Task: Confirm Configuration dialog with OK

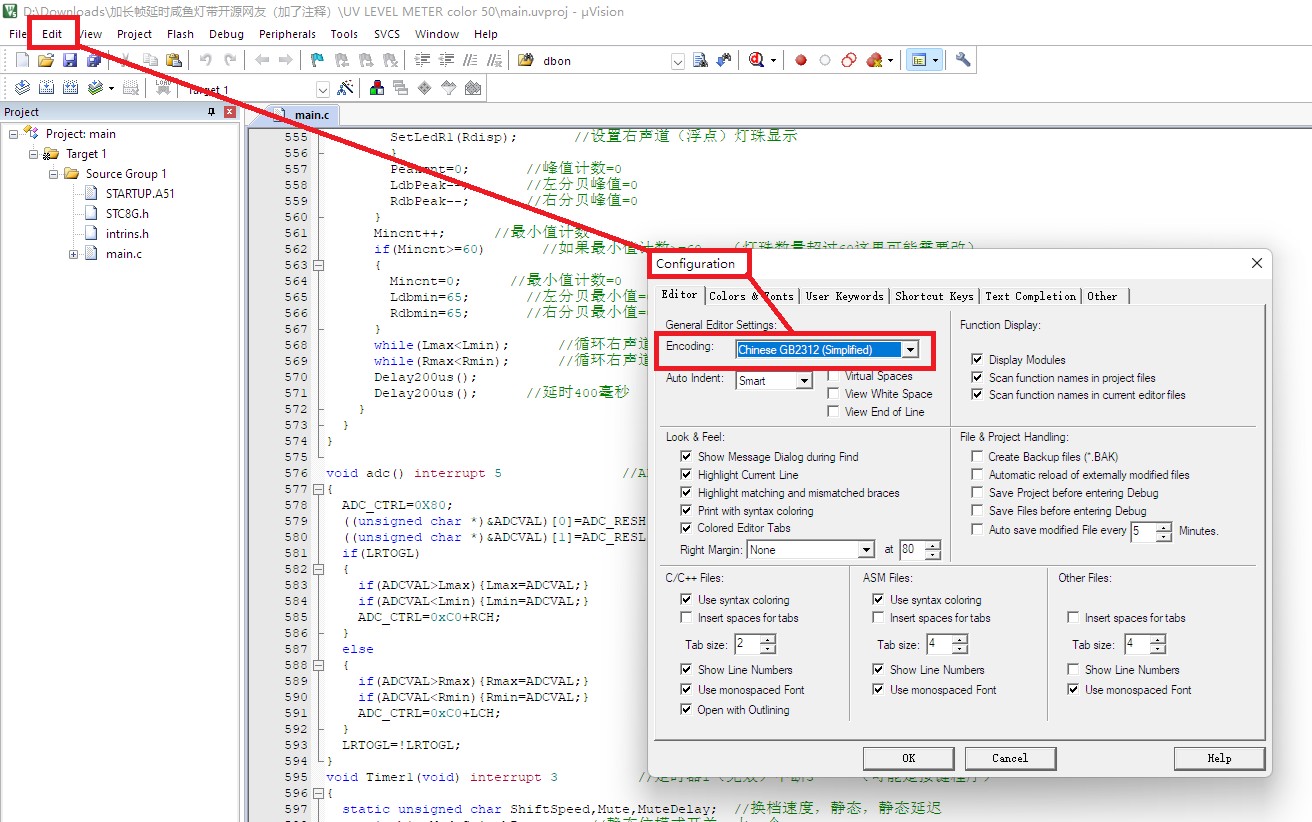Action: 908,758
